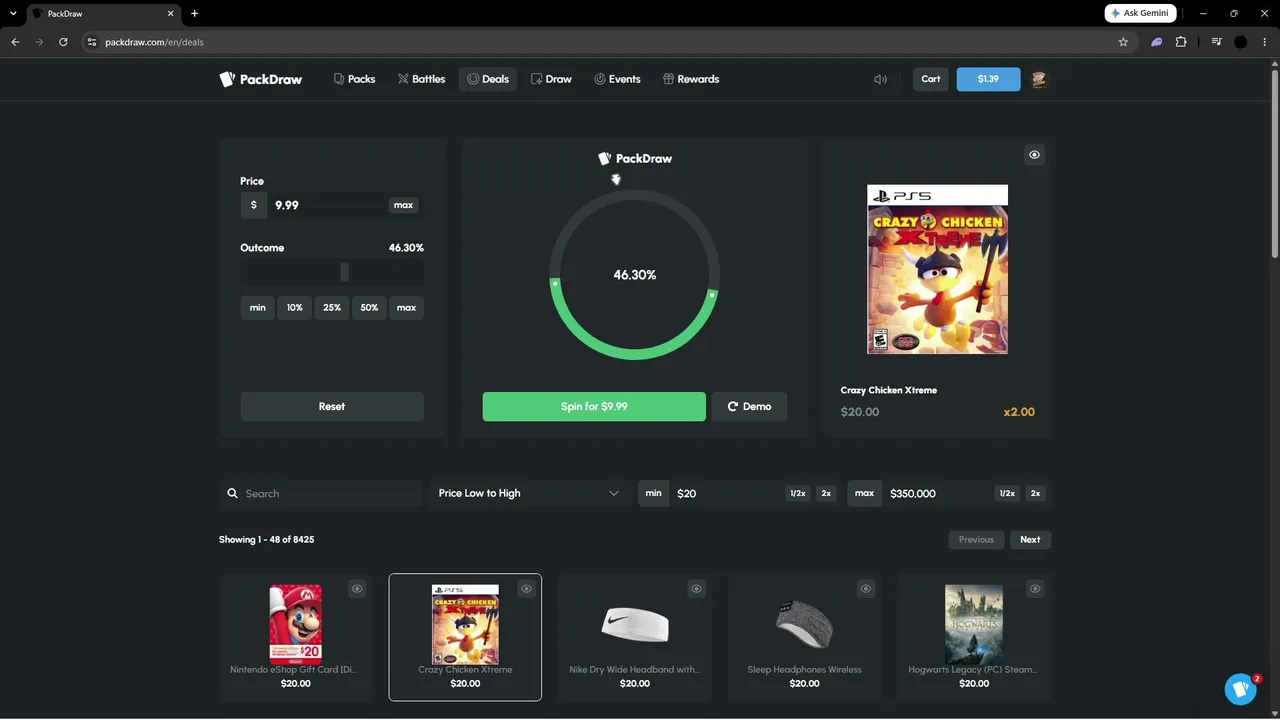Toggle eye icon on Hogwarts Legacy card
Viewport: 1280px width, 720px height.
click(1035, 589)
